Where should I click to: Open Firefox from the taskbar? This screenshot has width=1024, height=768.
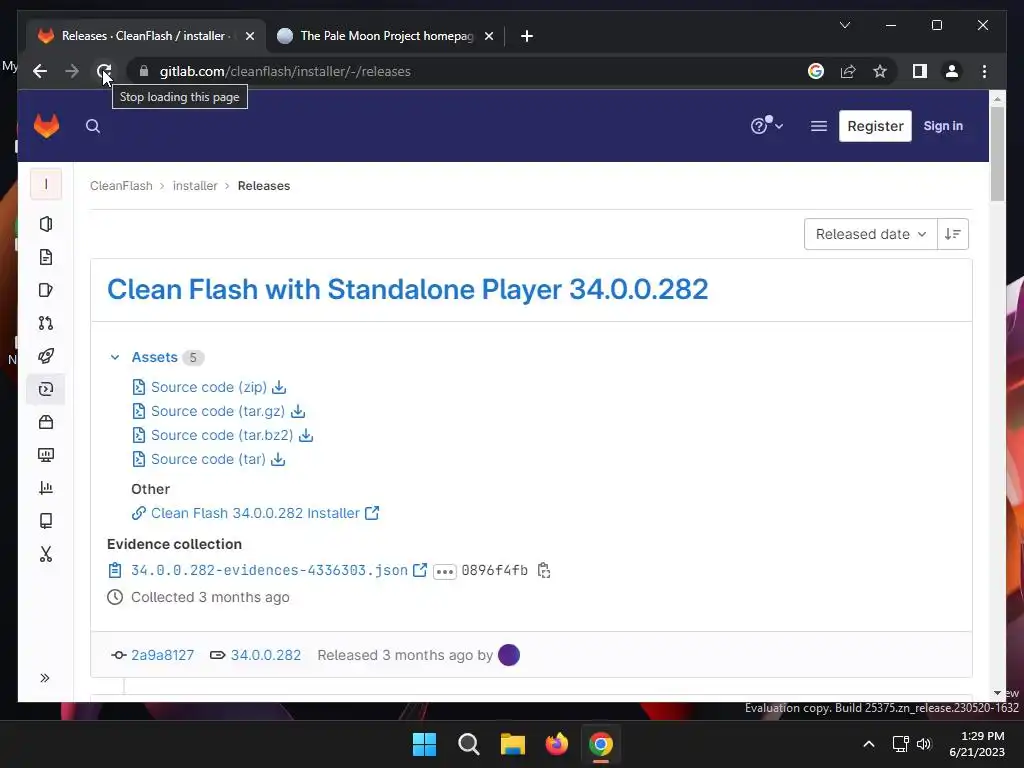pyautogui.click(x=556, y=744)
